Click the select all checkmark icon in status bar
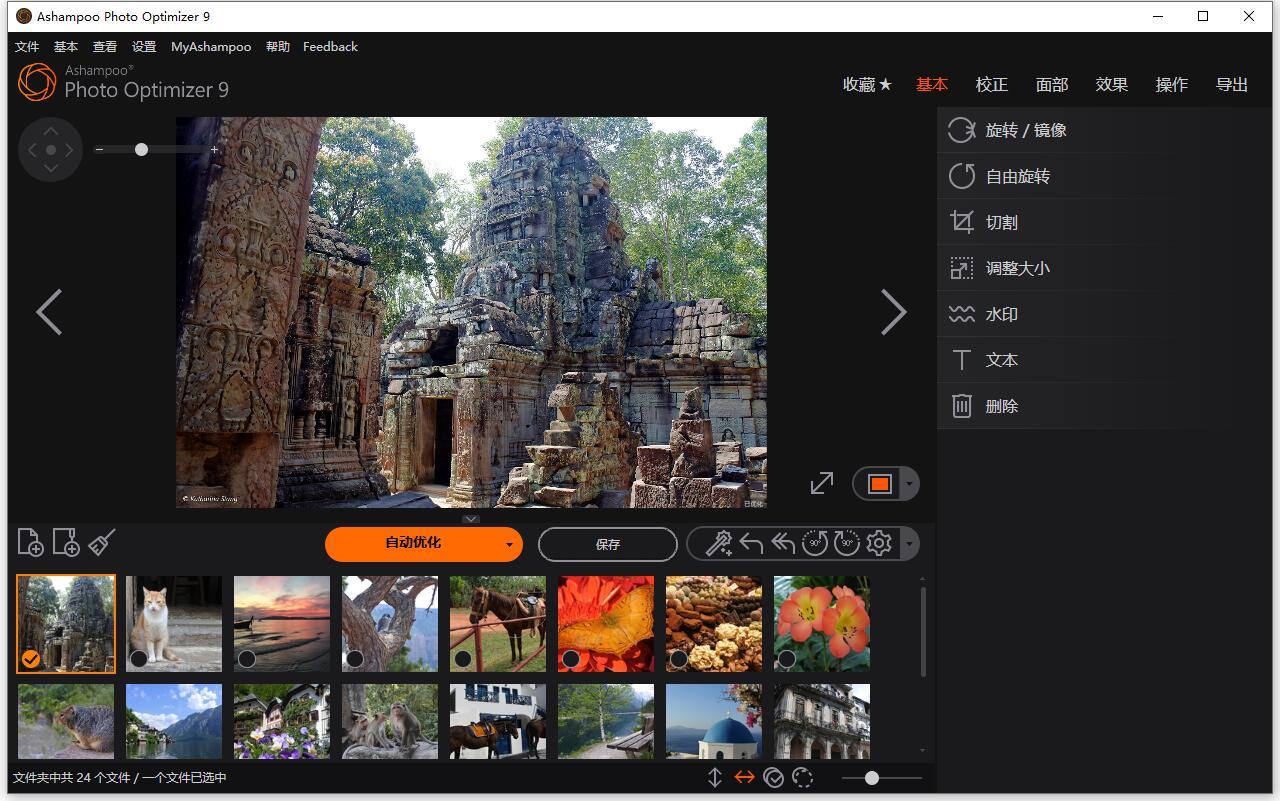 (x=773, y=778)
